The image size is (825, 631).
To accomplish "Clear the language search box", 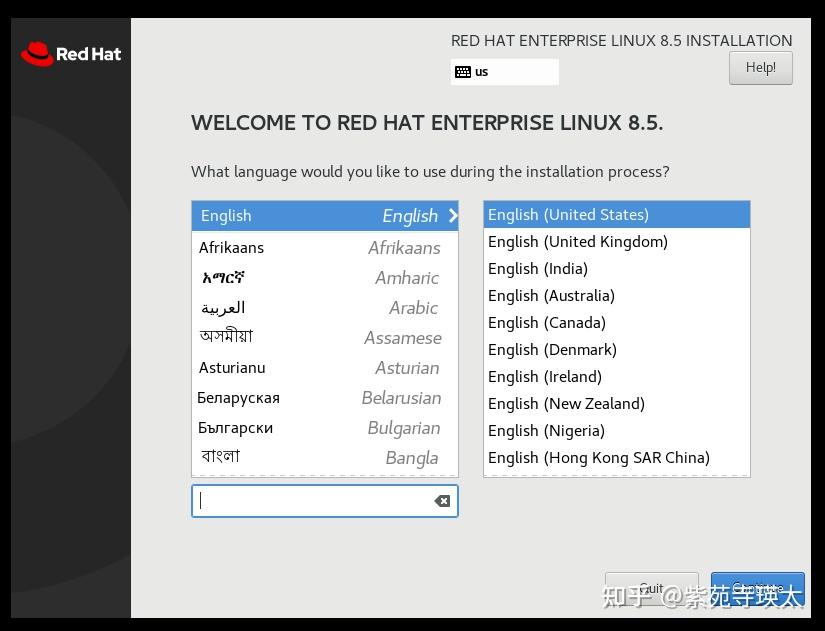I will pyautogui.click(x=441, y=500).
